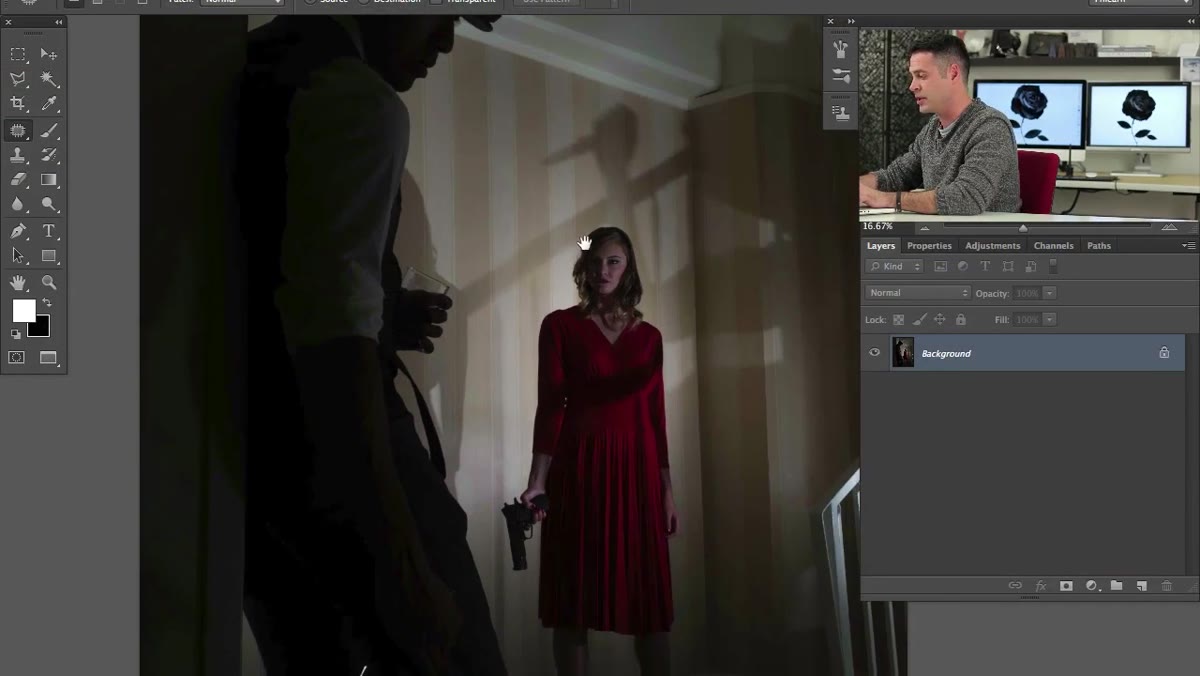Viewport: 1200px width, 676px height.
Task: Toggle filter for pixel layers
Action: (x=940, y=266)
